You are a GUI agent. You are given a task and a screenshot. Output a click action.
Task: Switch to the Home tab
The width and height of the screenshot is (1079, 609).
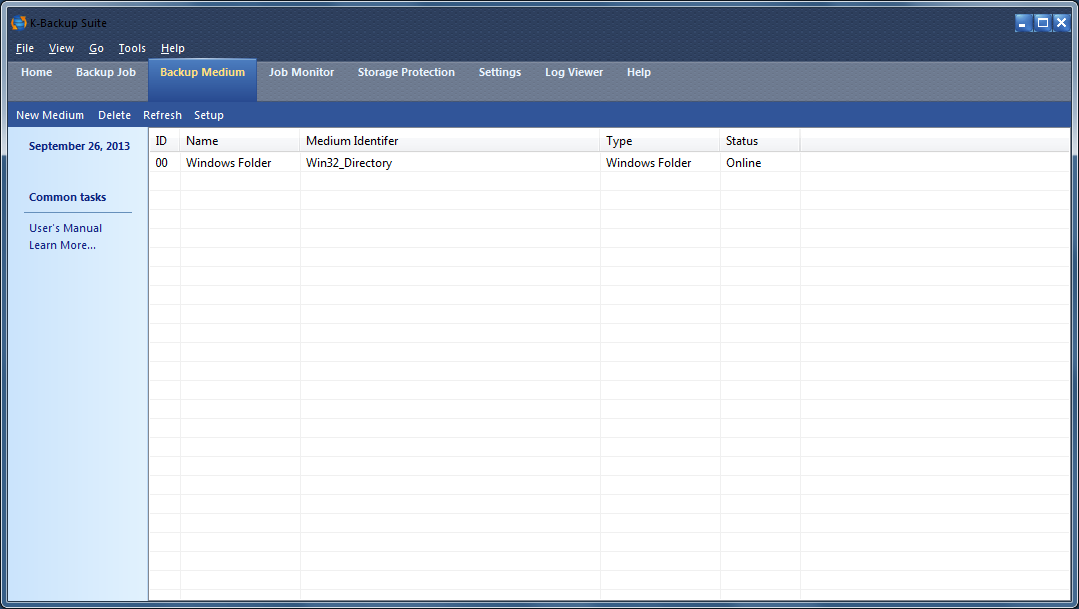click(36, 72)
